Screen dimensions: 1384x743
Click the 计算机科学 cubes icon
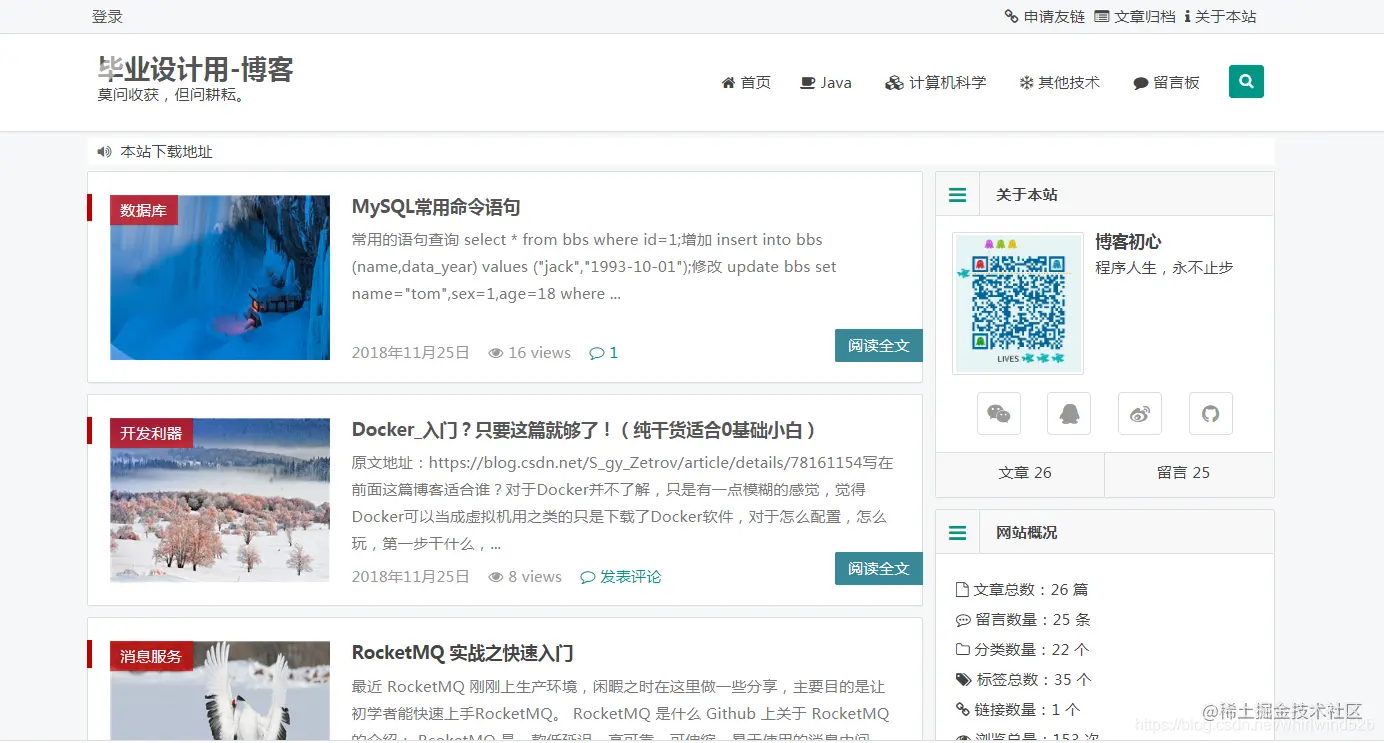(x=894, y=83)
